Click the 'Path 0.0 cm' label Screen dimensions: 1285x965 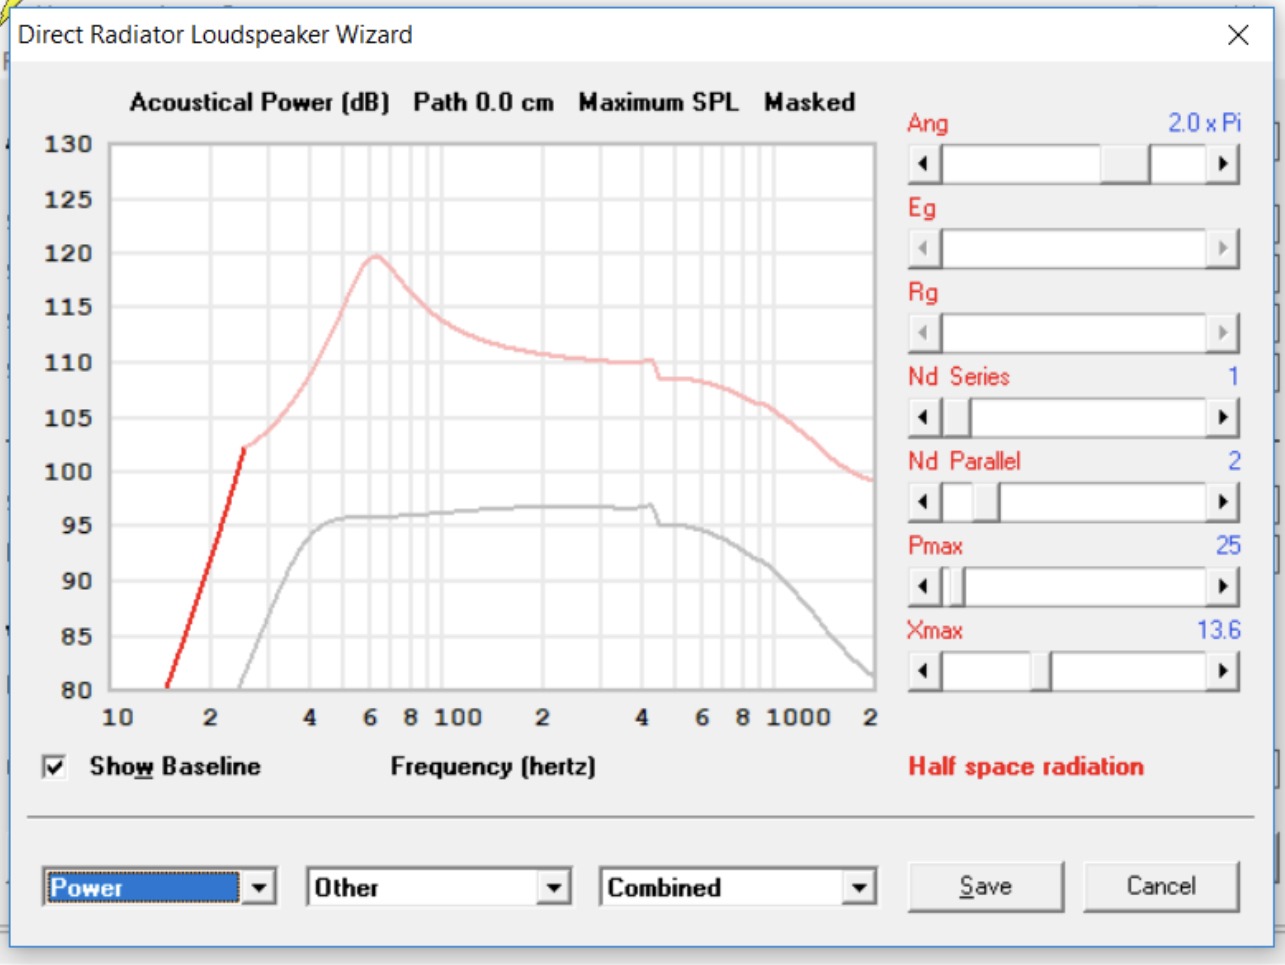pos(483,102)
